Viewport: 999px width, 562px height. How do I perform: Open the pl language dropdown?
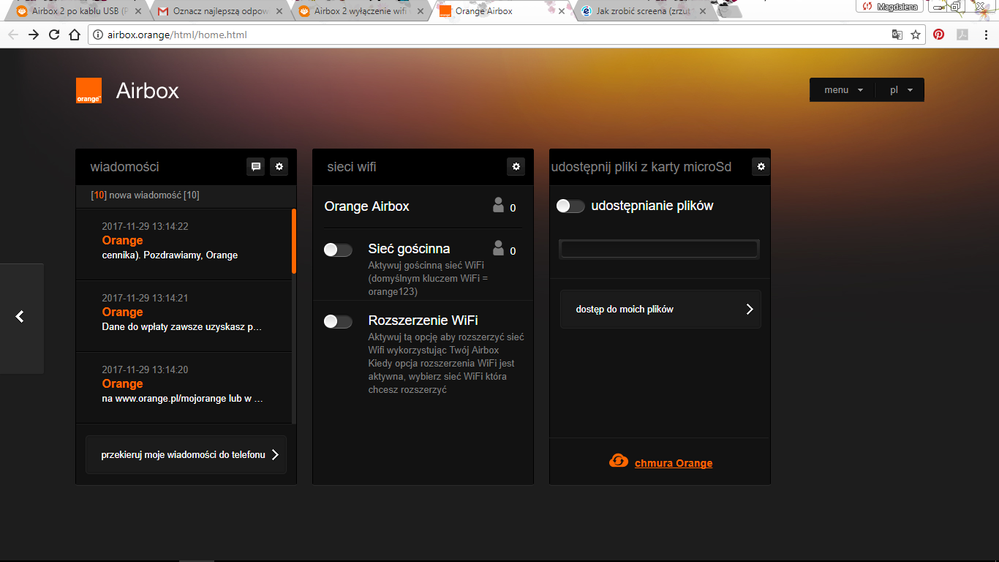point(900,90)
